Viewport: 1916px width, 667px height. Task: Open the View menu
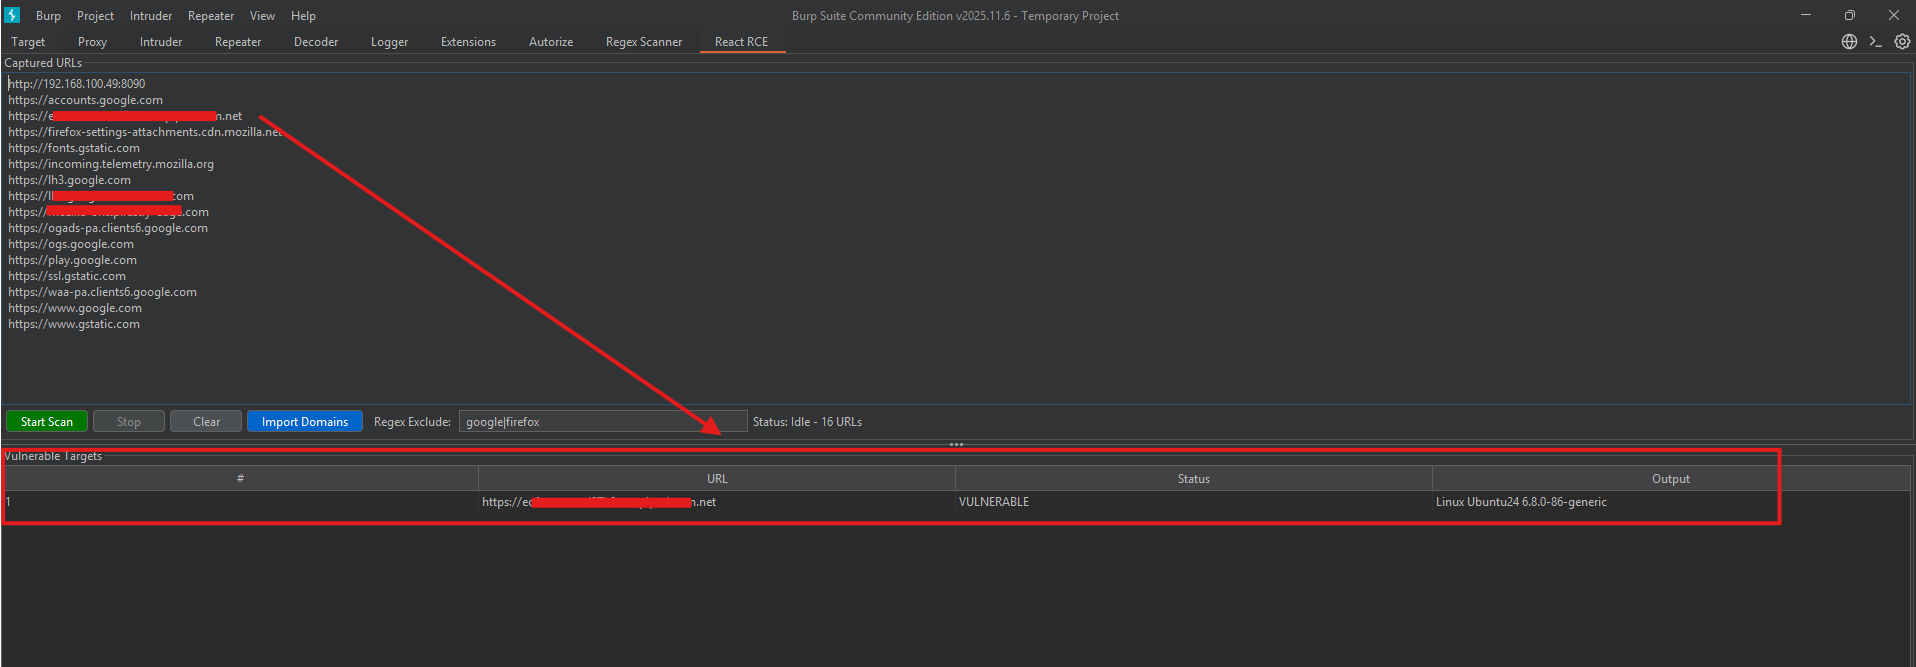[x=262, y=16]
